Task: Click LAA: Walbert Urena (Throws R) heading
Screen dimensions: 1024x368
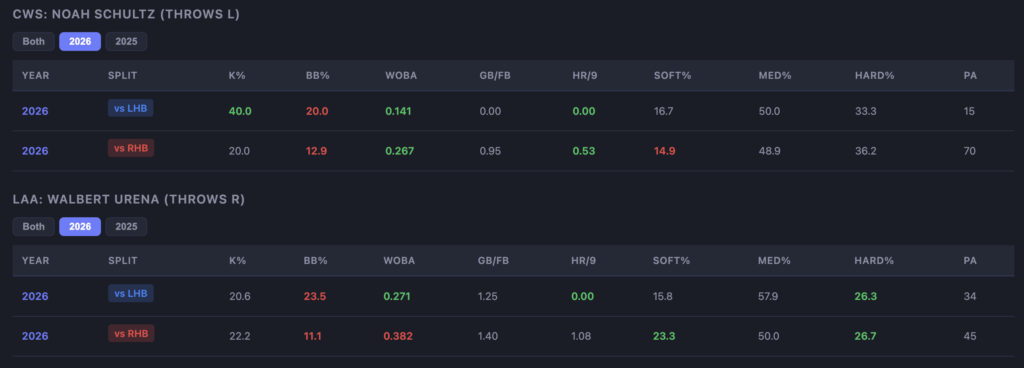Action: (129, 199)
